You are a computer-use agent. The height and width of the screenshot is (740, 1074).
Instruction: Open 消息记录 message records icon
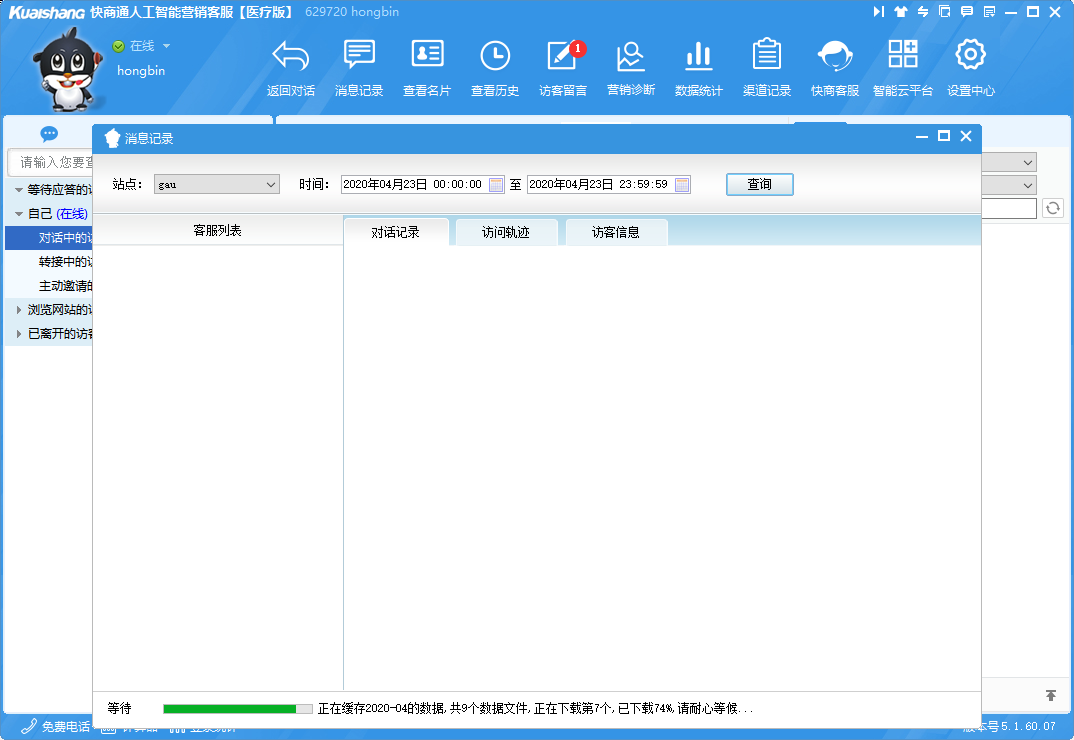click(359, 56)
